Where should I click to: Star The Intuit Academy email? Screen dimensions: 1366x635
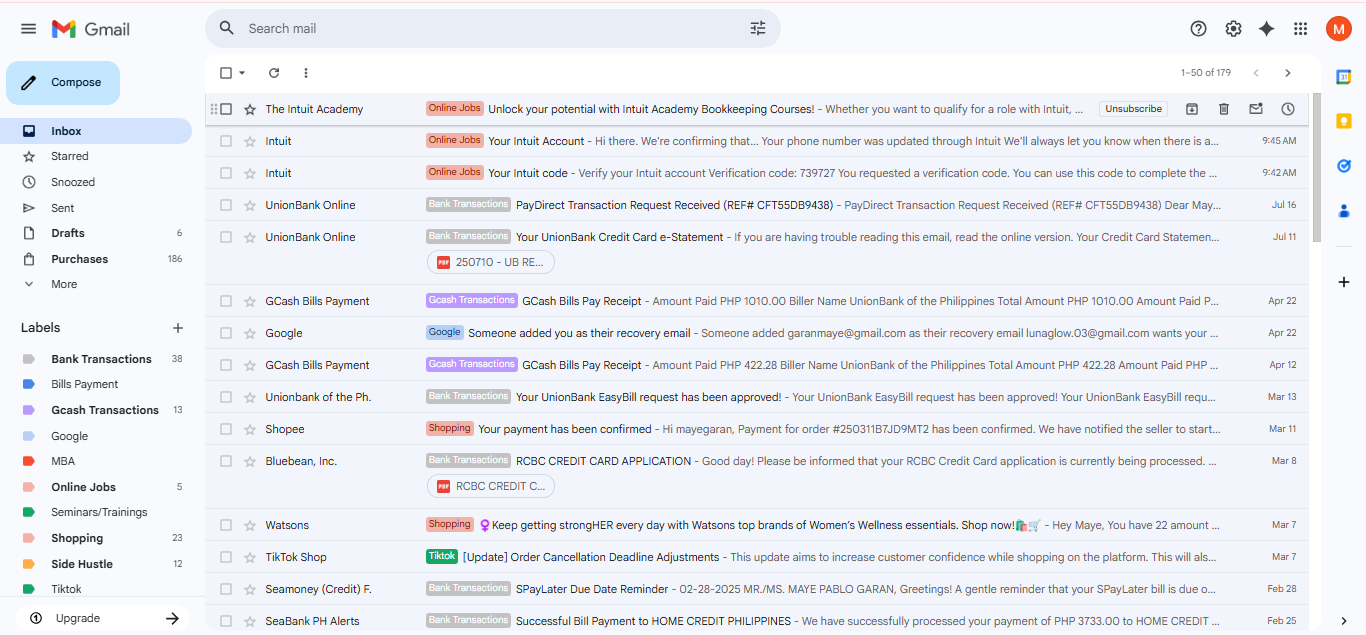250,109
